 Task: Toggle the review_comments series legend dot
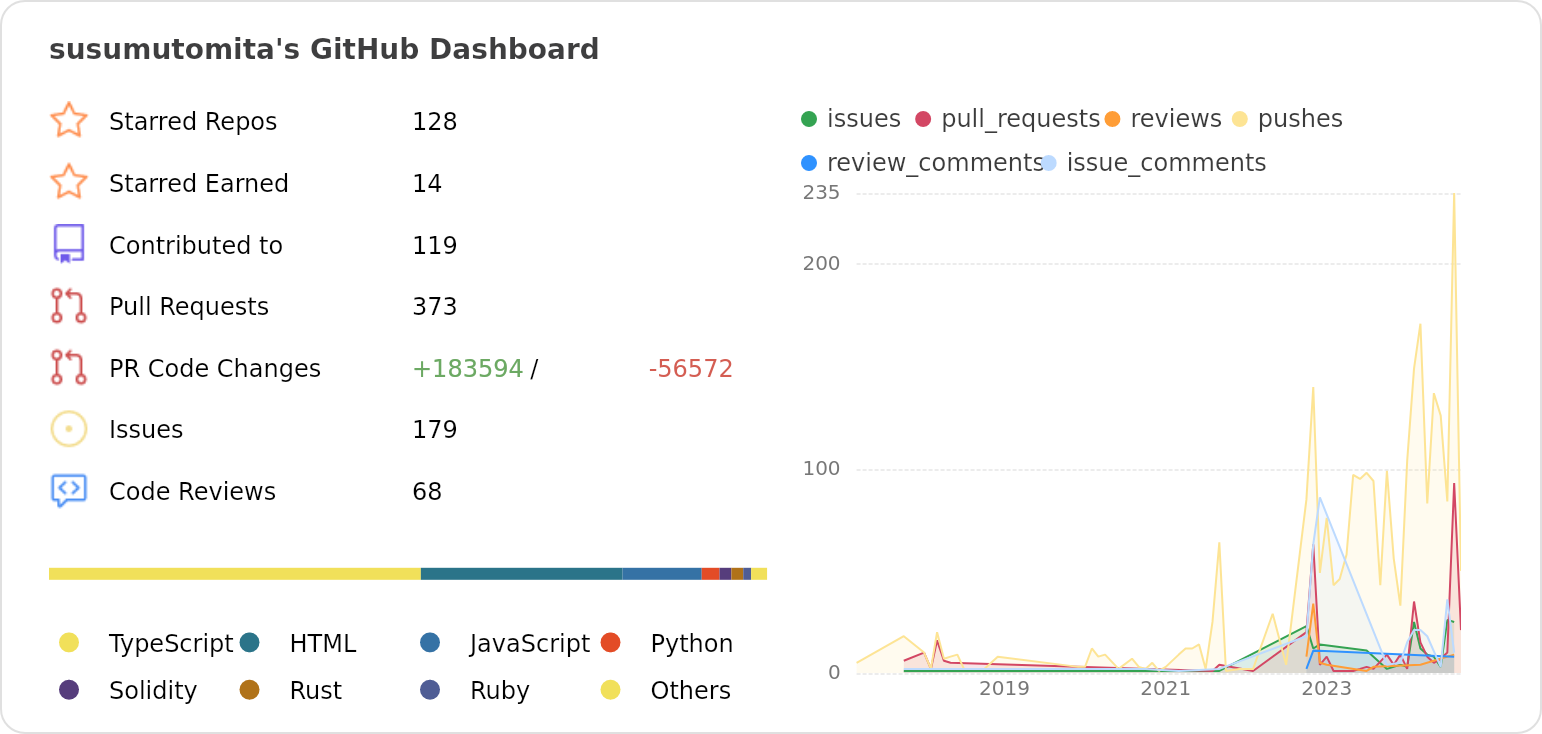tap(809, 163)
